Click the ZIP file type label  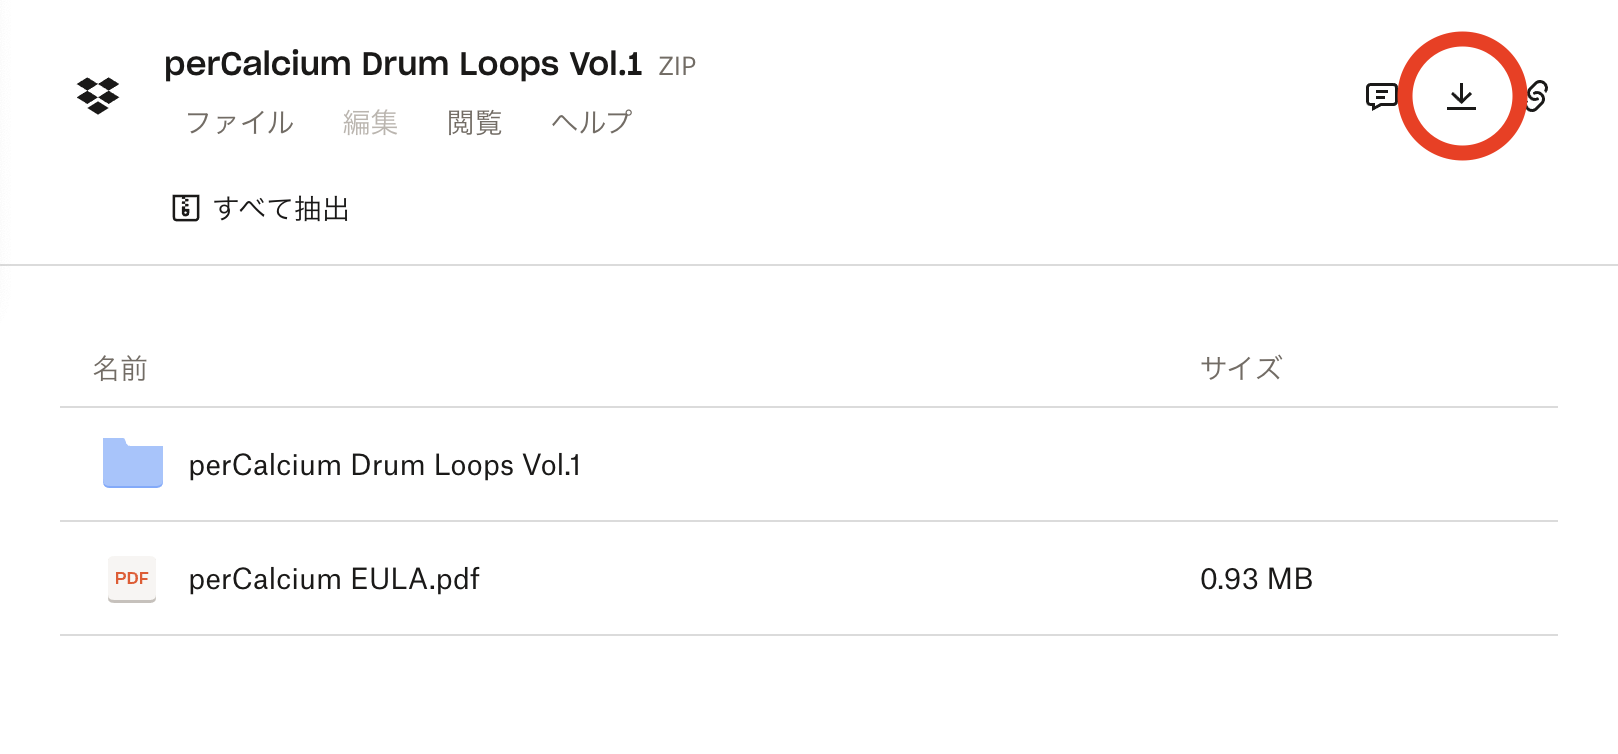pyautogui.click(x=677, y=66)
